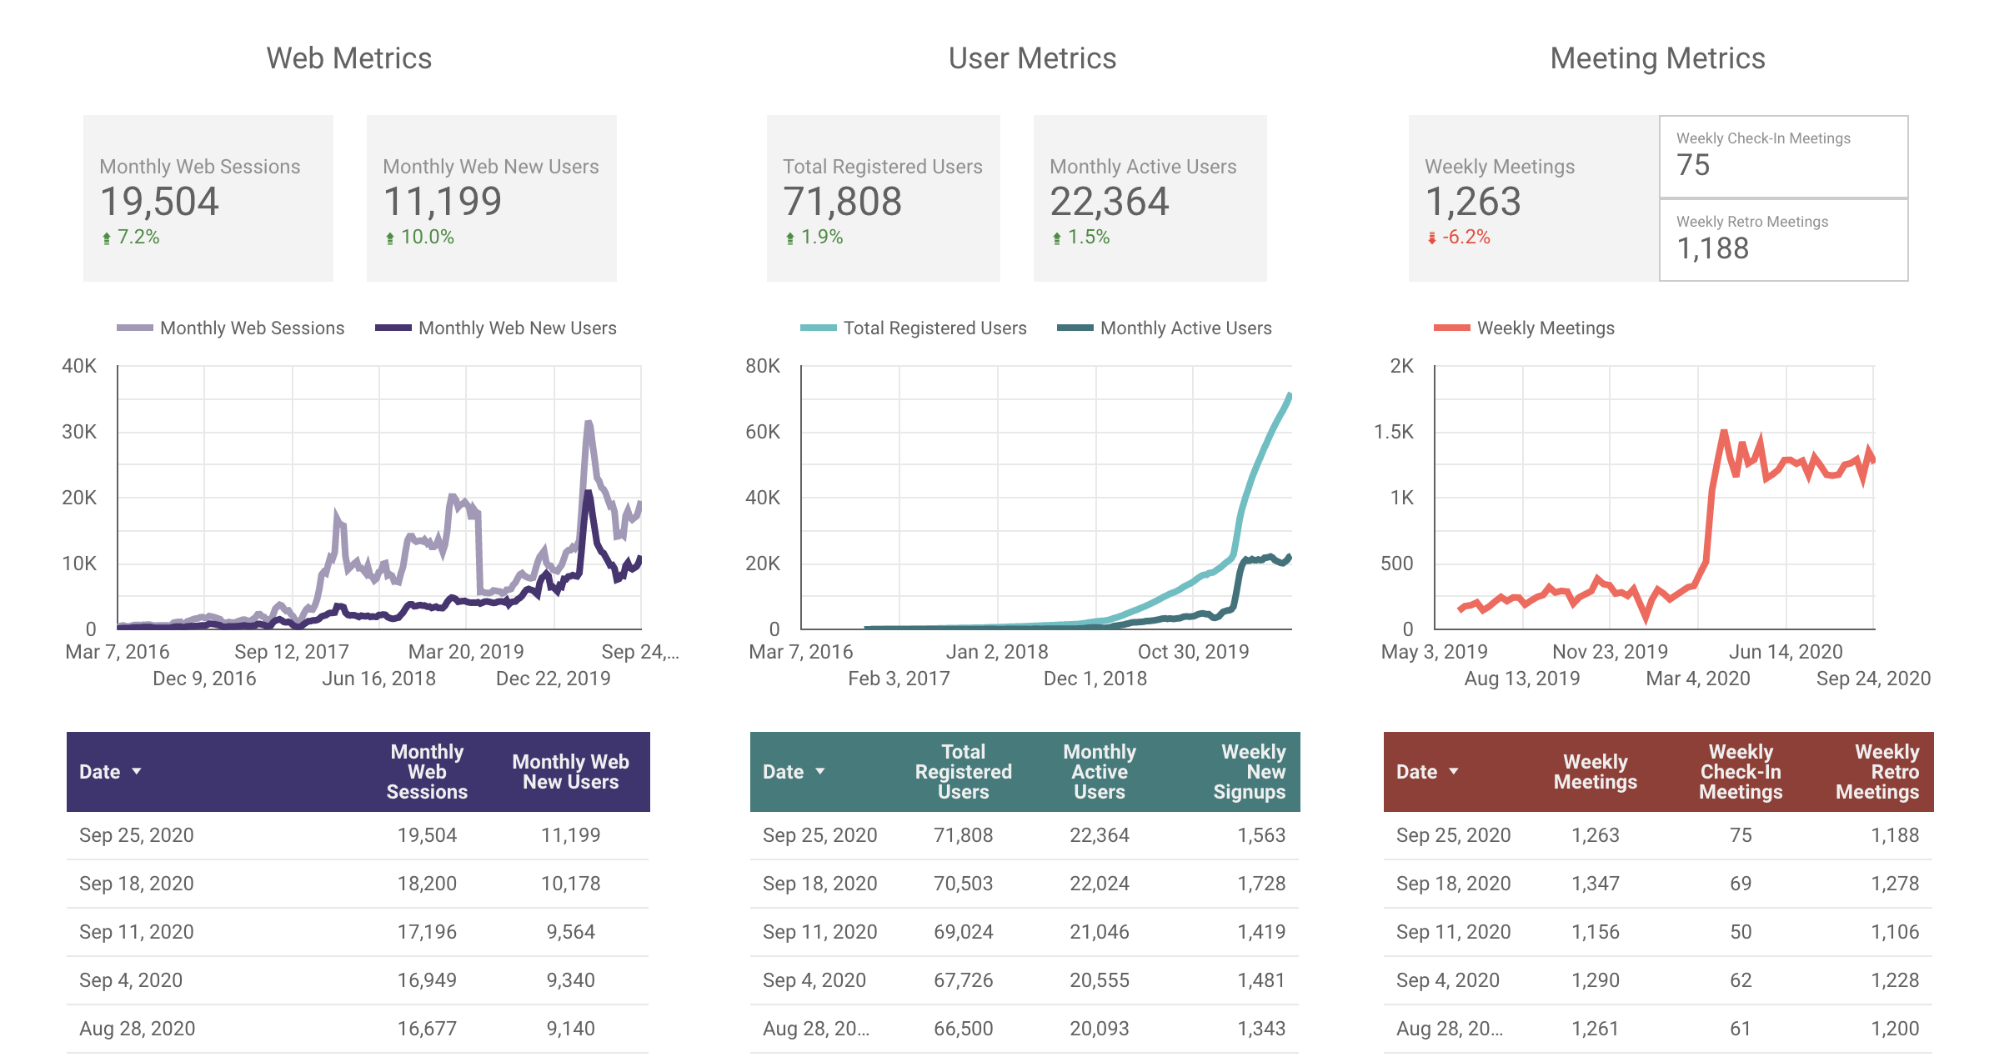Click the User Metrics line chart
Image resolution: width=1999 pixels, height=1064 pixels.
tap(1046, 497)
